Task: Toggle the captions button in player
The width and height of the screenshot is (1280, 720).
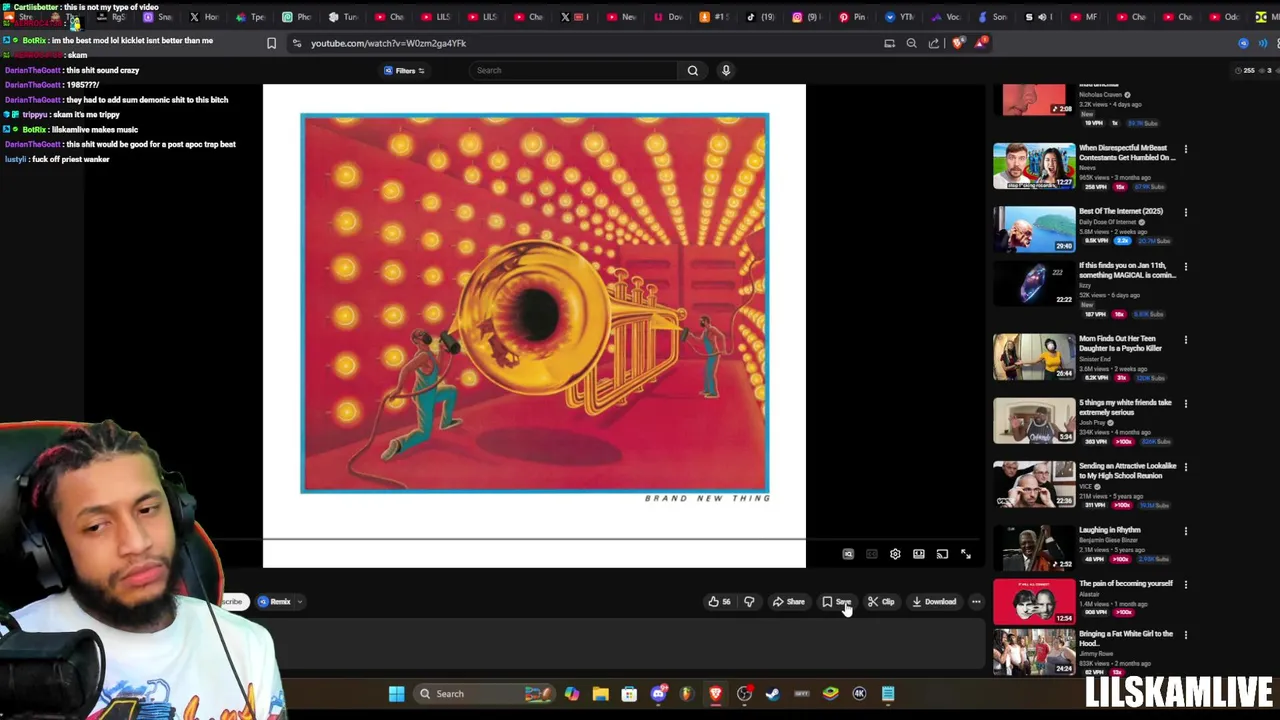Action: pos(871,554)
